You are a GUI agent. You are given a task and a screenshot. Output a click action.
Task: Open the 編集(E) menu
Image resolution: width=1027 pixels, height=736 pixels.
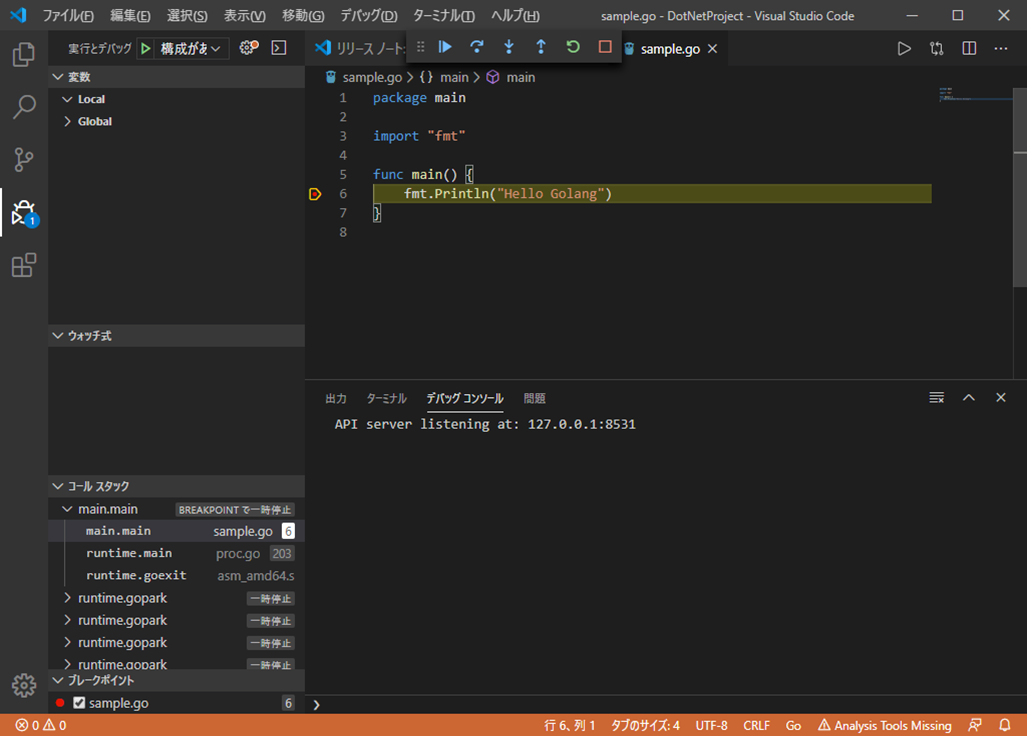point(130,16)
